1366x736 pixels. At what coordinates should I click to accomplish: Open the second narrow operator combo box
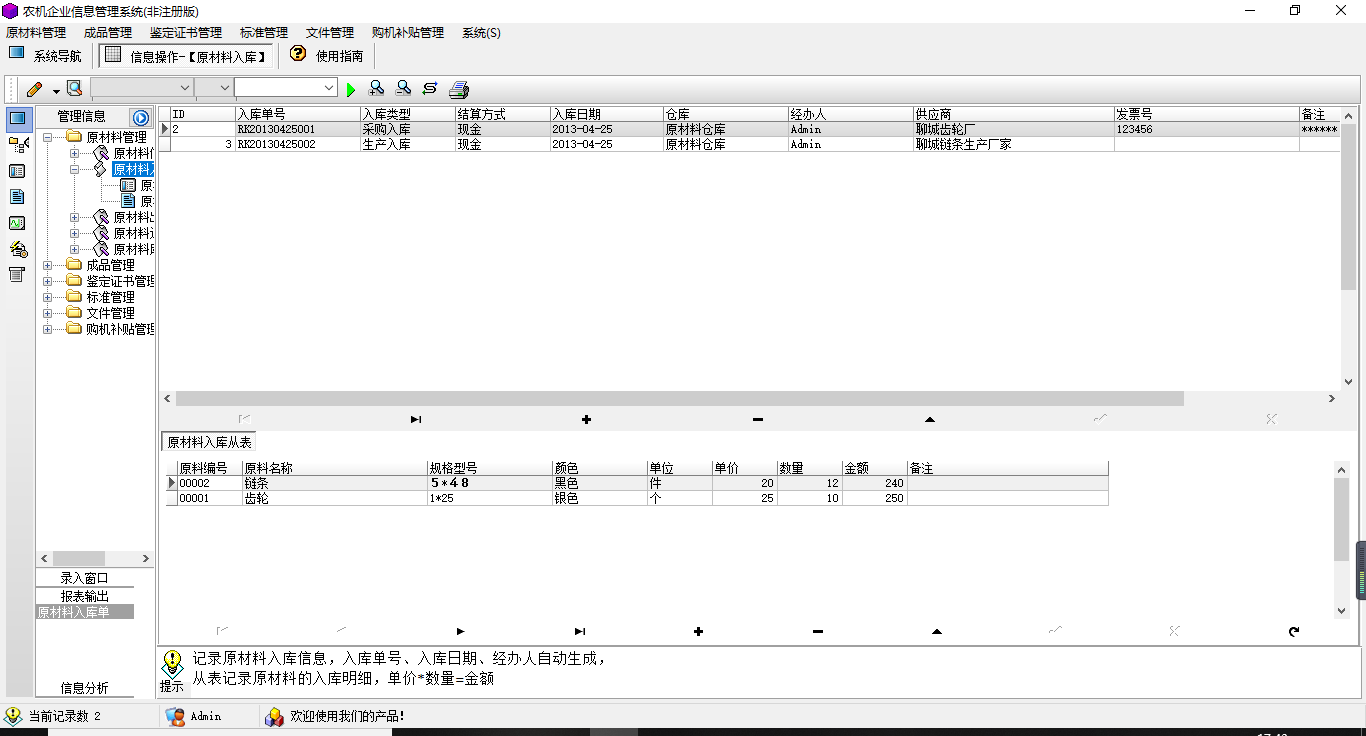[213, 88]
